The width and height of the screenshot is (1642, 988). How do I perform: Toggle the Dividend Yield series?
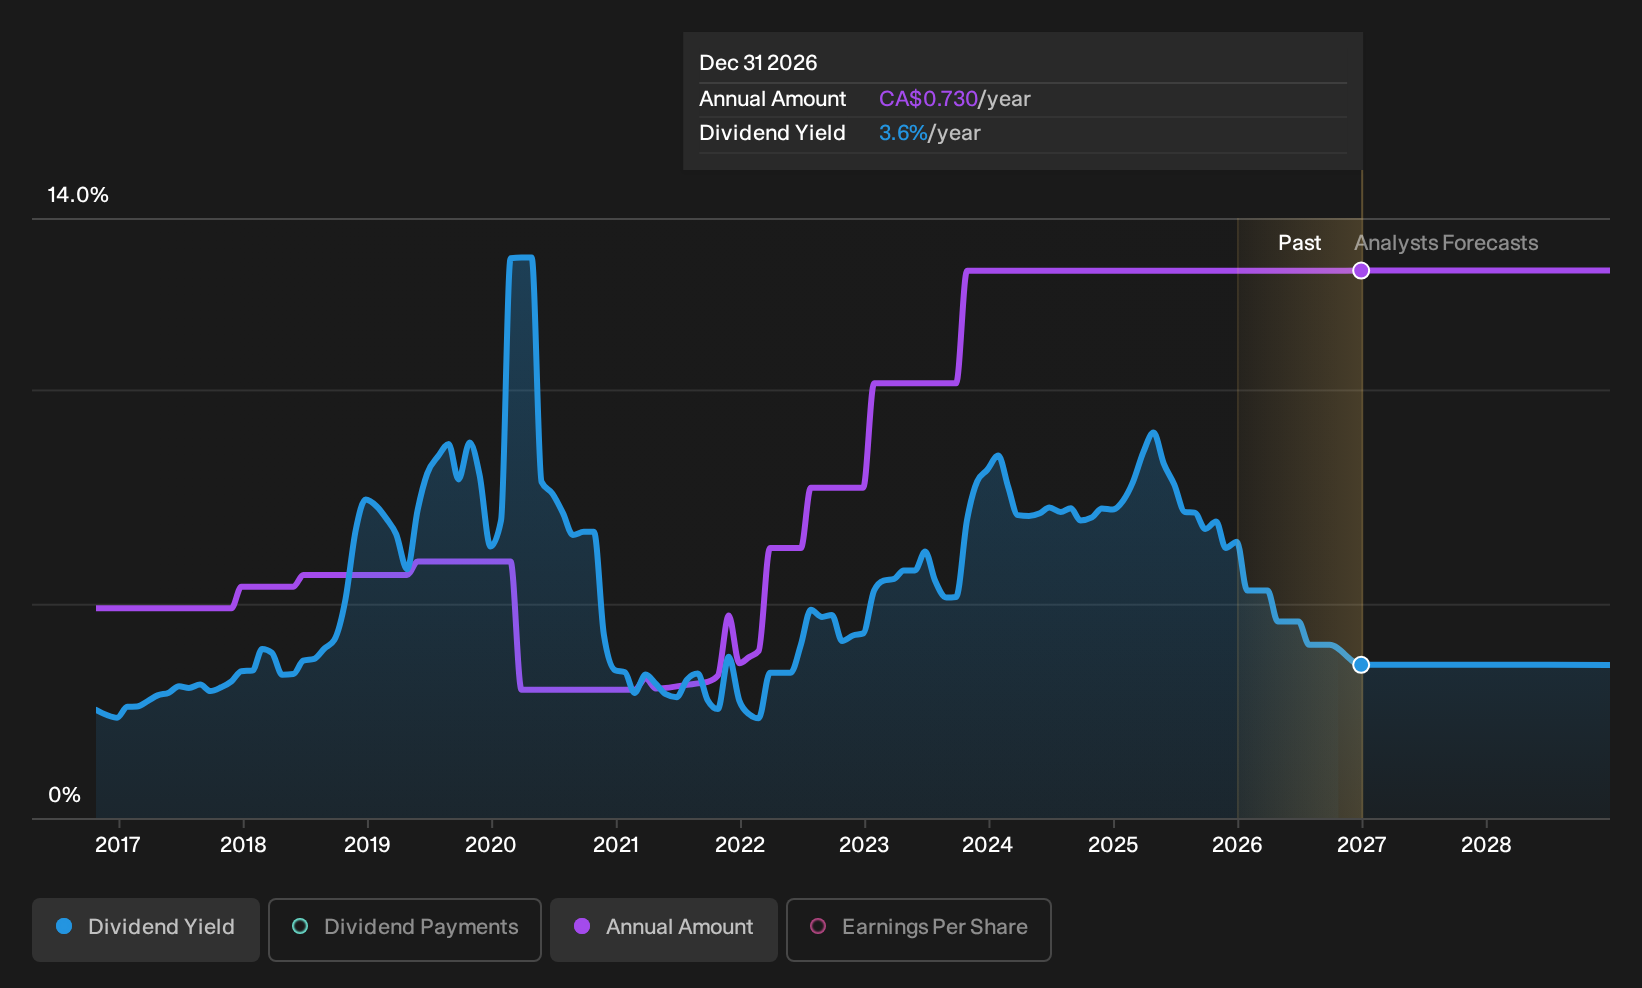[x=146, y=930]
